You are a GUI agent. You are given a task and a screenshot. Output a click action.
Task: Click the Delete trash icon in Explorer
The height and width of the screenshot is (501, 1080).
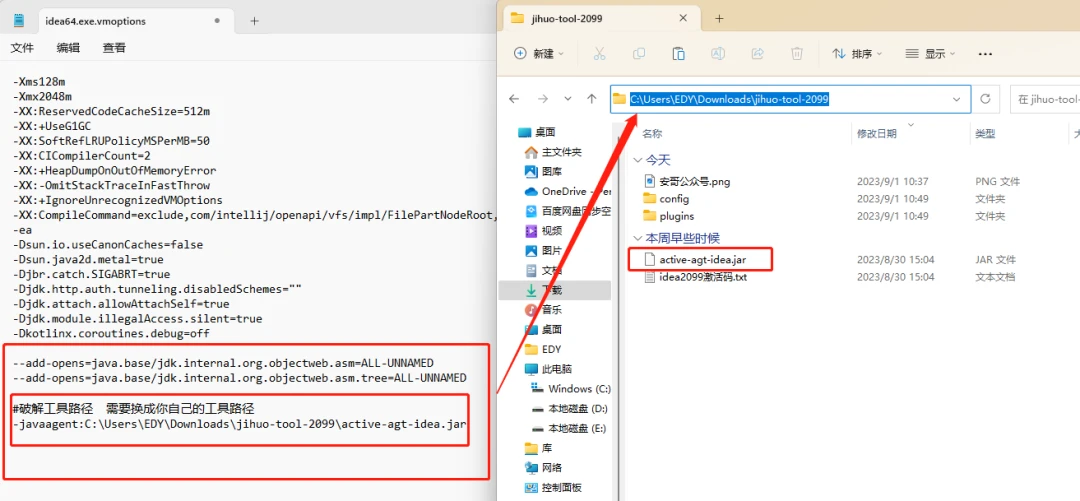[797, 54]
